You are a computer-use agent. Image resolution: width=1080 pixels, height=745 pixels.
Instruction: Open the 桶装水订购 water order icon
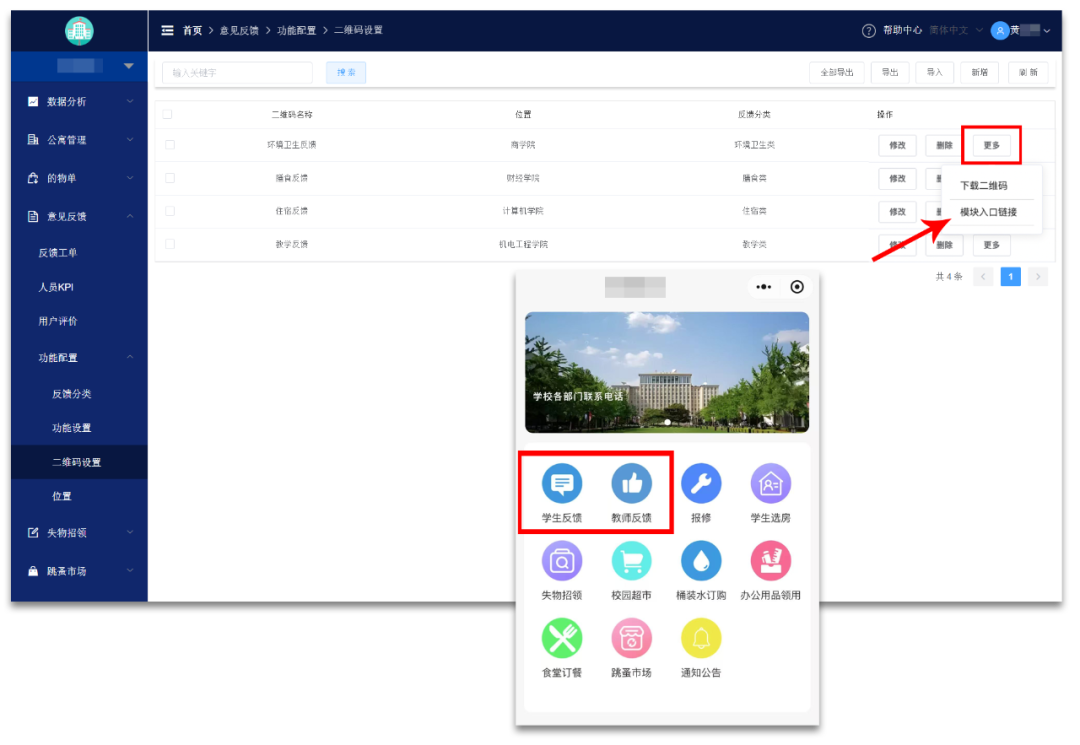(701, 562)
